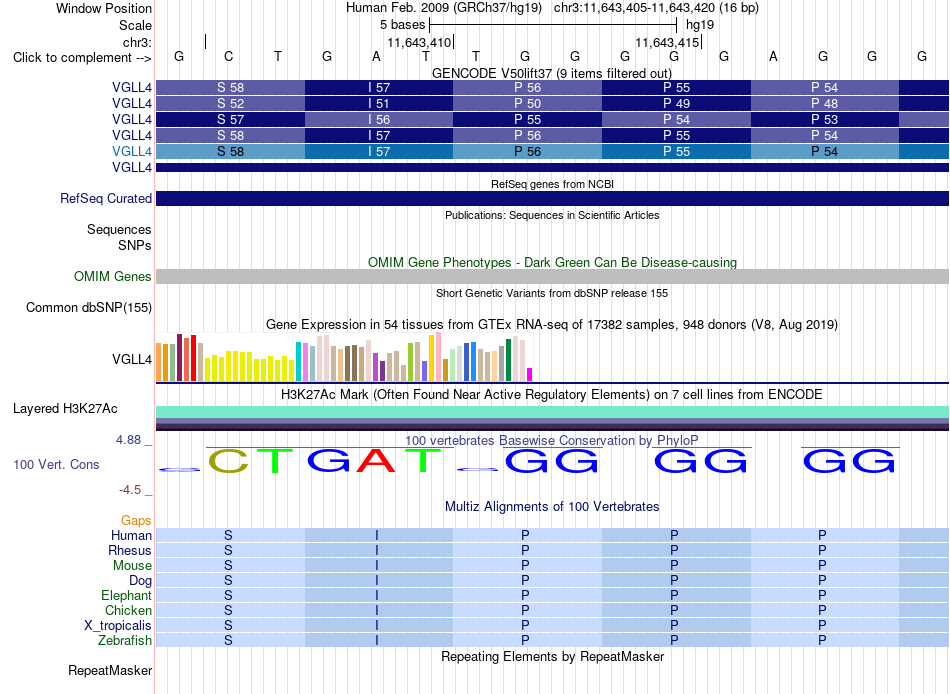Click the Human species label
Viewport: 950px width, 694px height.
point(131,535)
